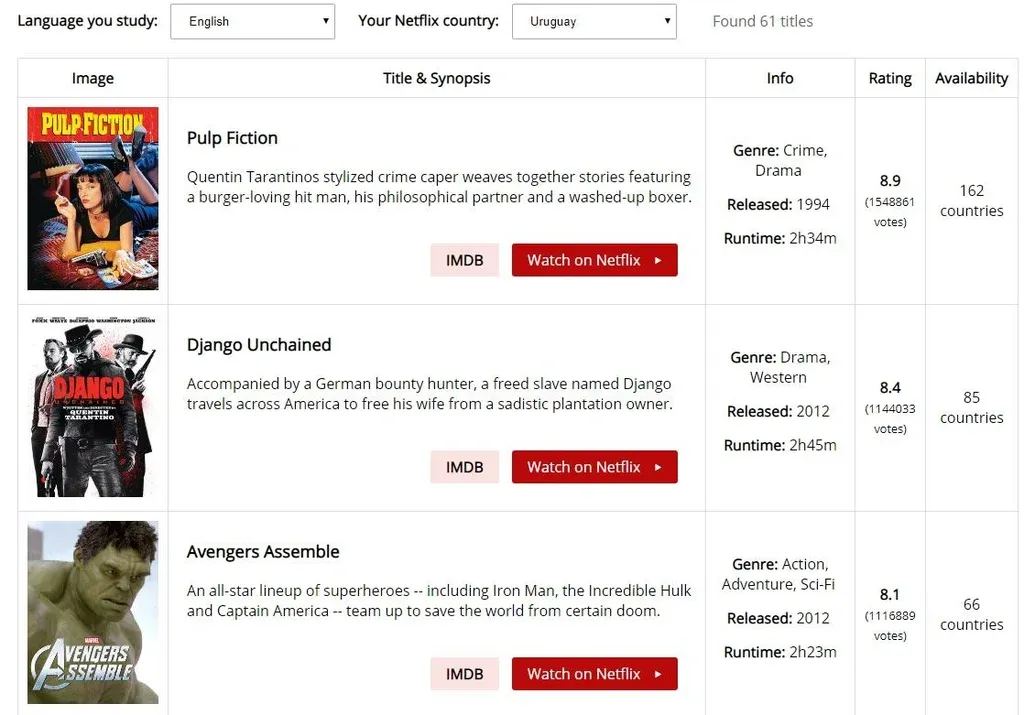Click the Avengers Assemble synopsis paragraph
Image resolution: width=1024 pixels, height=715 pixels.
pyautogui.click(x=439, y=601)
